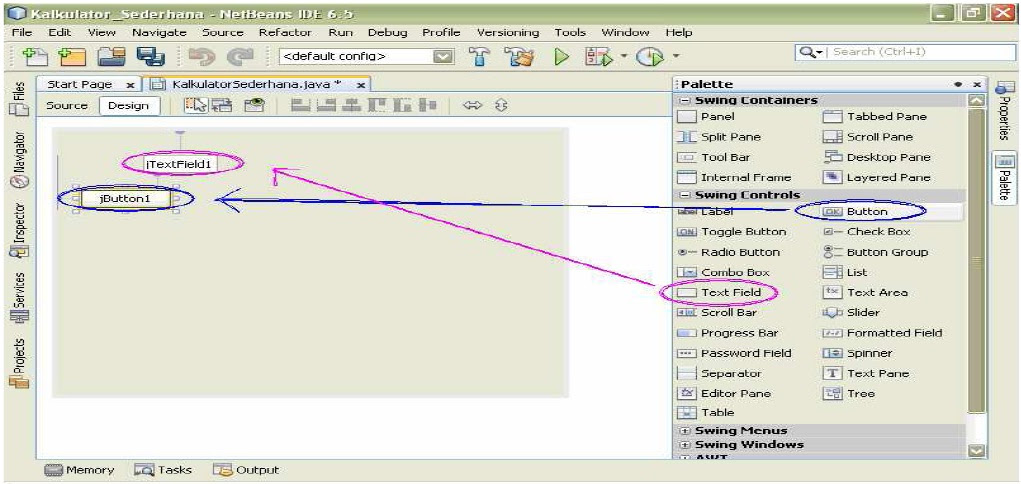Open the Navigate menu
1021x484 pixels.
(x=159, y=32)
